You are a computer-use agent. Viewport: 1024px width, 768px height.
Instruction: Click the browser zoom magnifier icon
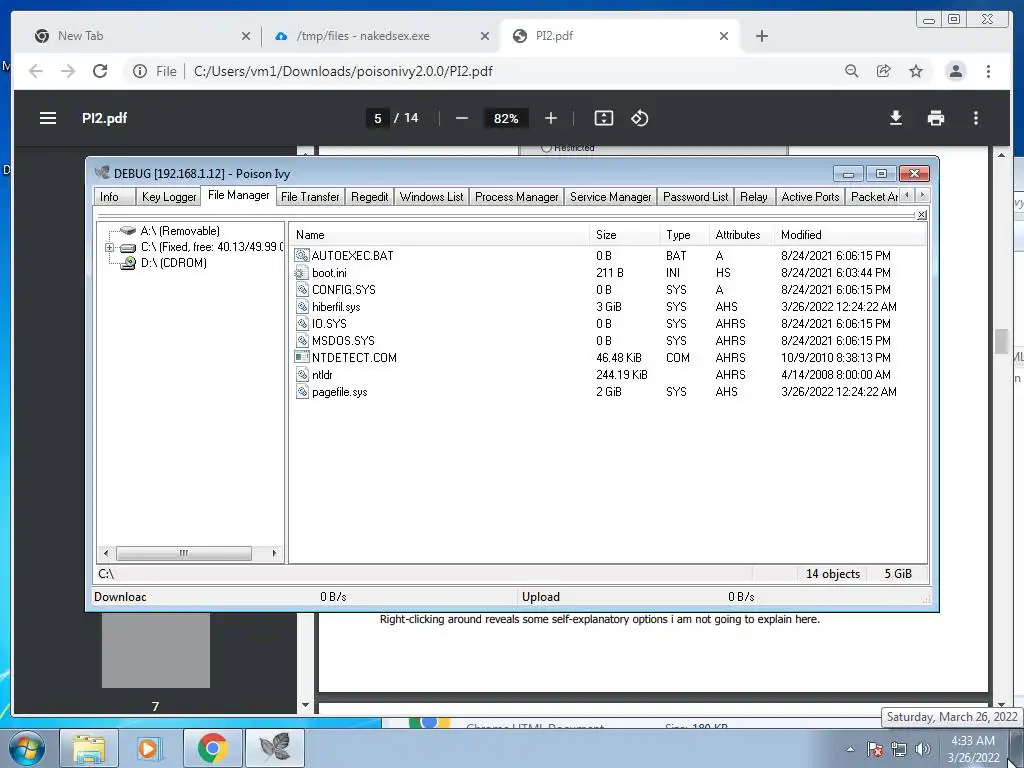(x=852, y=71)
